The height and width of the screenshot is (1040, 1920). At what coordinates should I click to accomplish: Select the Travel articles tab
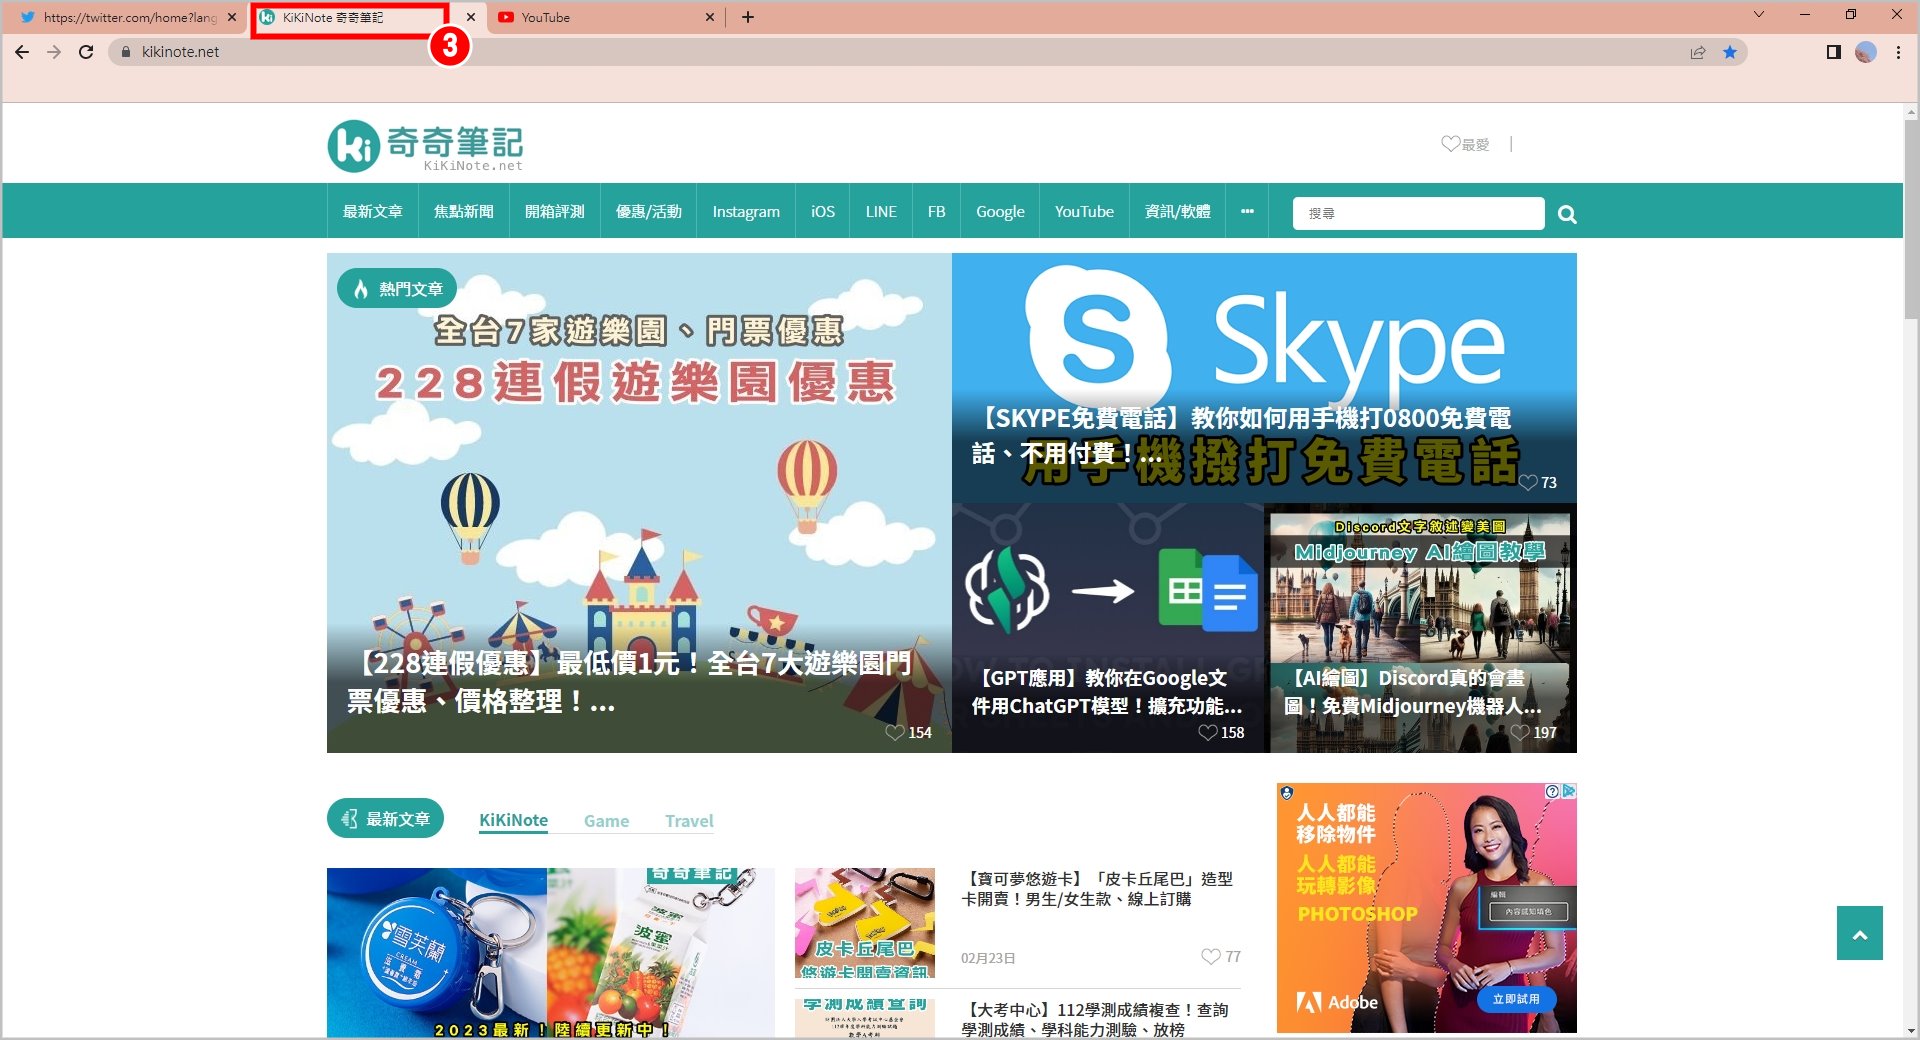(x=689, y=821)
